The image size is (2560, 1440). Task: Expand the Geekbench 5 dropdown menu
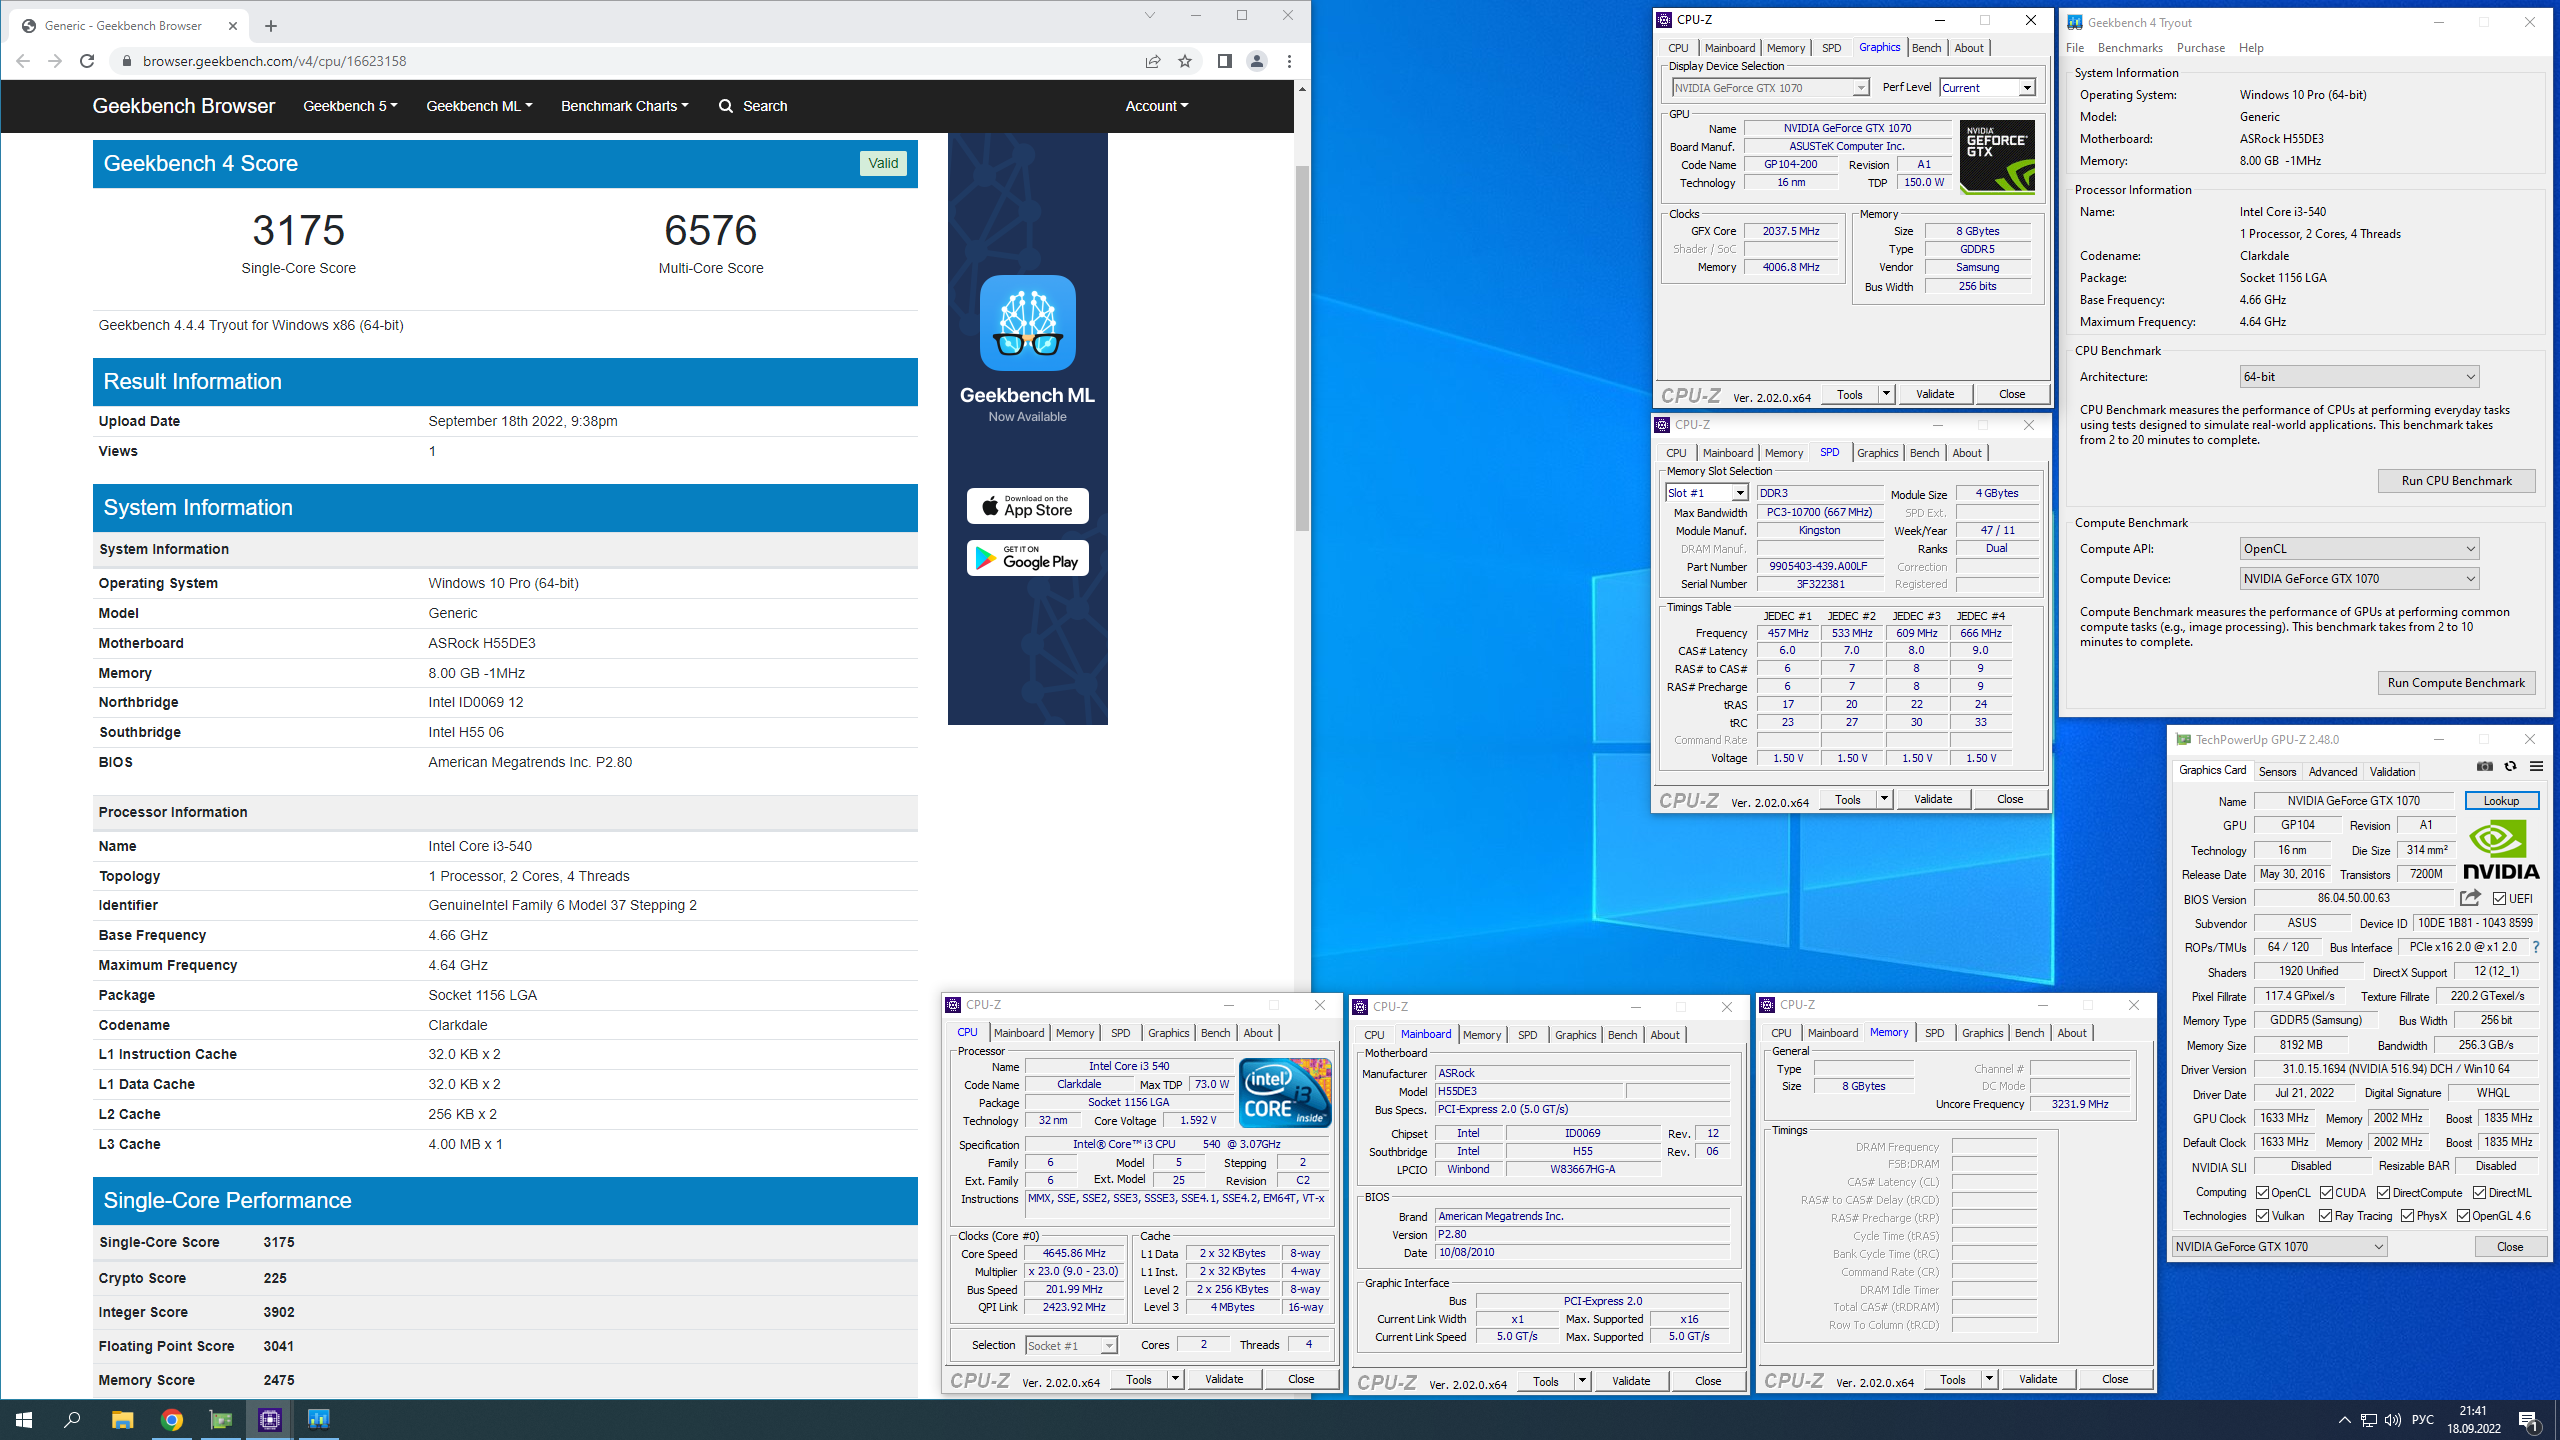tap(350, 106)
